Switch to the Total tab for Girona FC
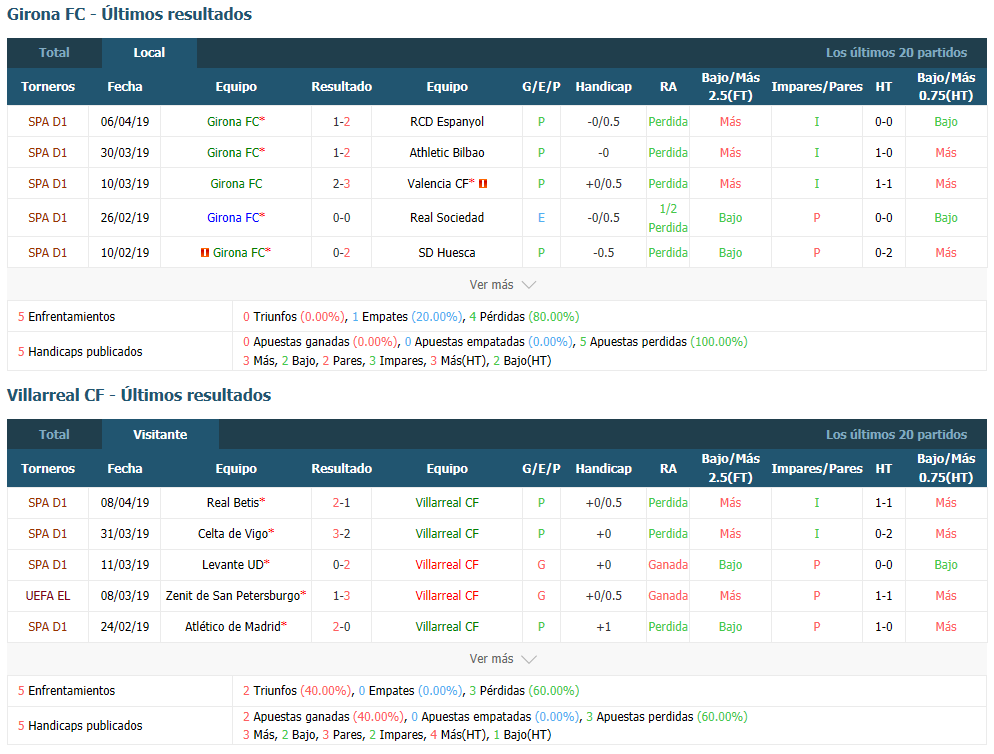Screen dimensions: 994x754 54,53
